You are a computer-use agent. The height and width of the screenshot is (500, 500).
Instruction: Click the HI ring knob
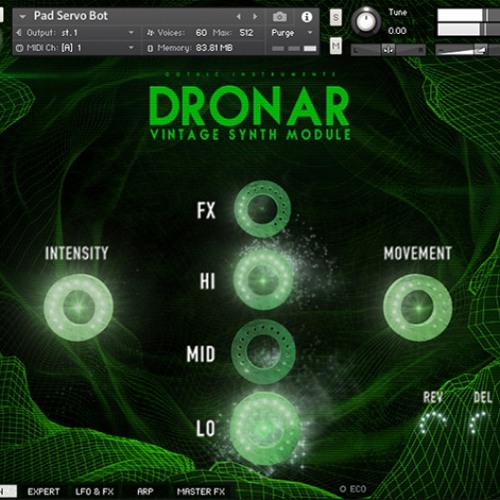pos(263,280)
